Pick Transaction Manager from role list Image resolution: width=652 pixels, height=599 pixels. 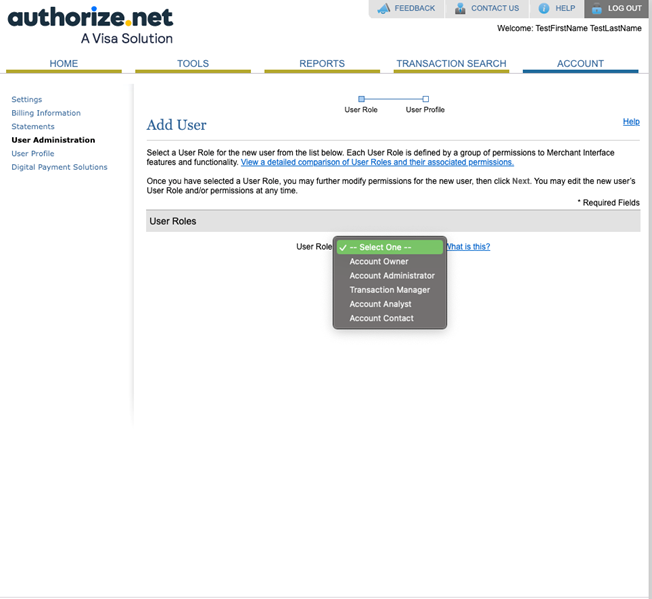389,290
